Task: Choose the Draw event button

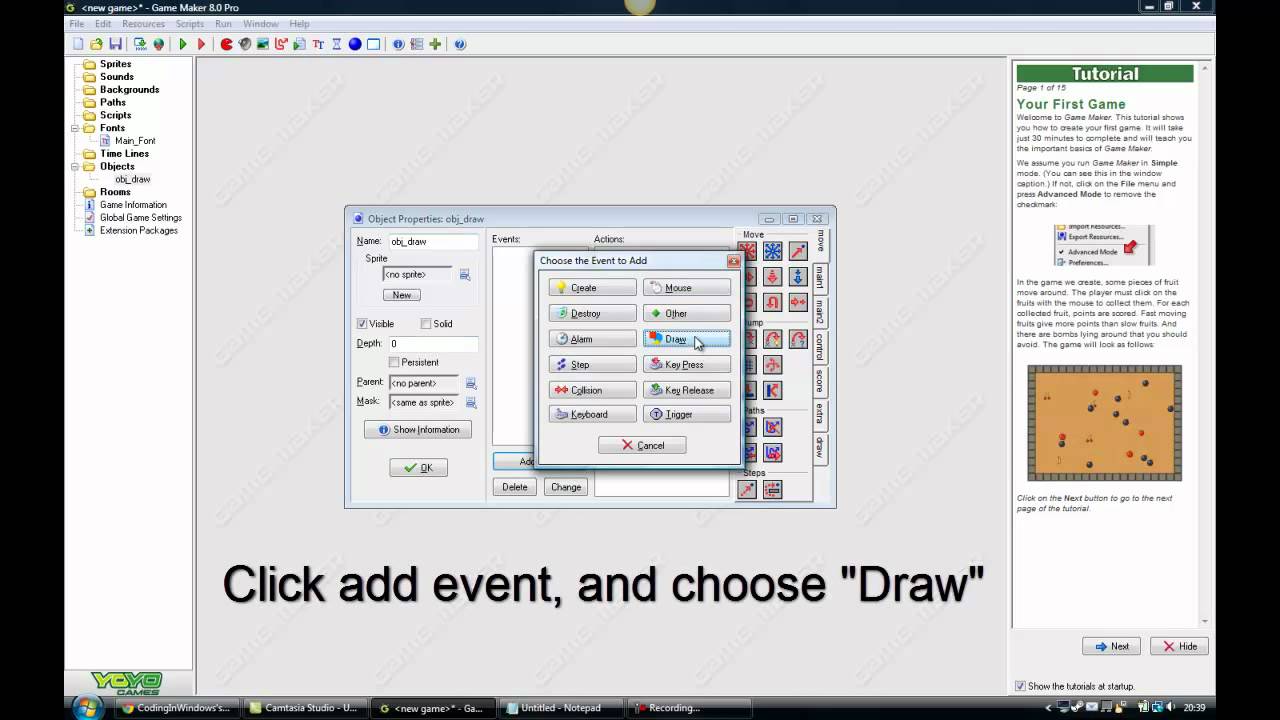Action: [687, 339]
